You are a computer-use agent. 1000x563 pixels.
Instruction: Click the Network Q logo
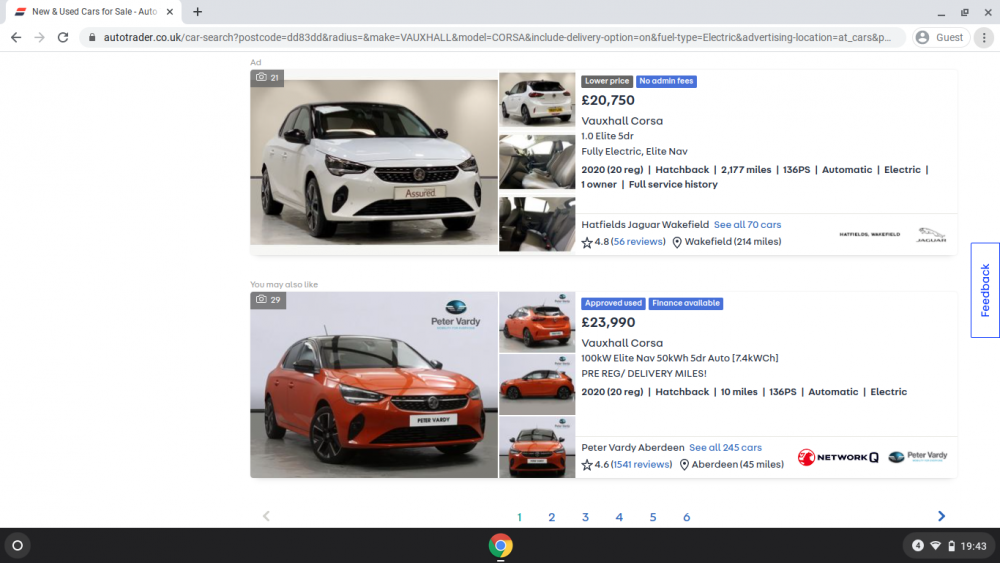(838, 457)
